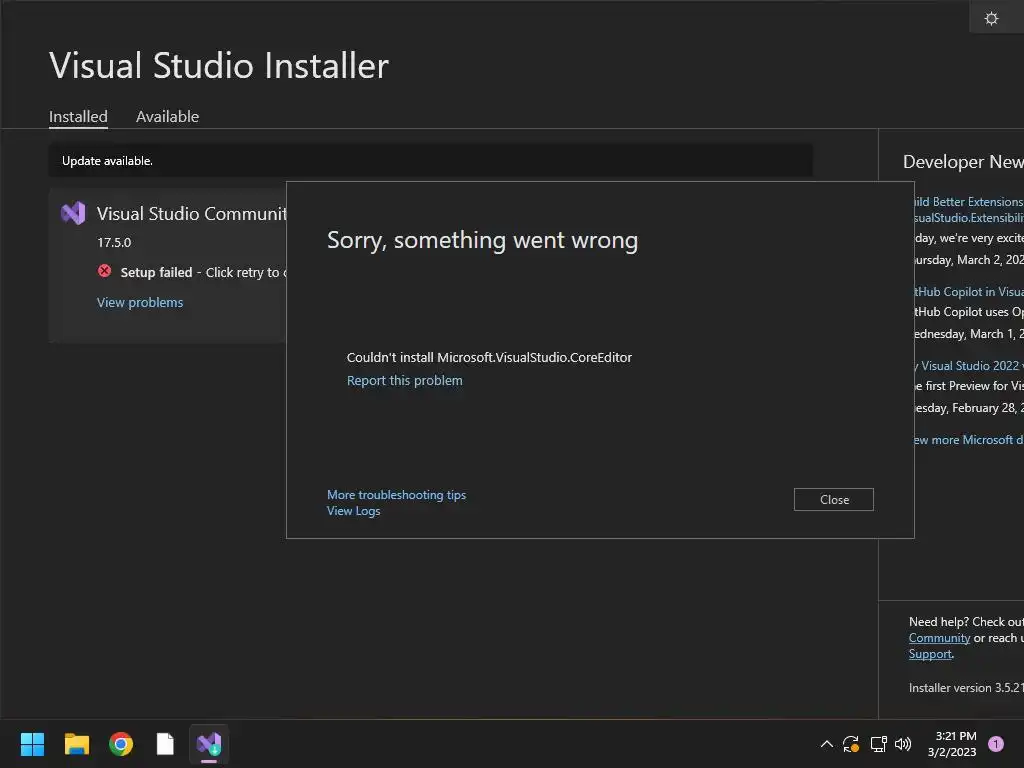This screenshot has height=768, width=1024.
Task: Open the Community help link
Action: tap(939, 638)
